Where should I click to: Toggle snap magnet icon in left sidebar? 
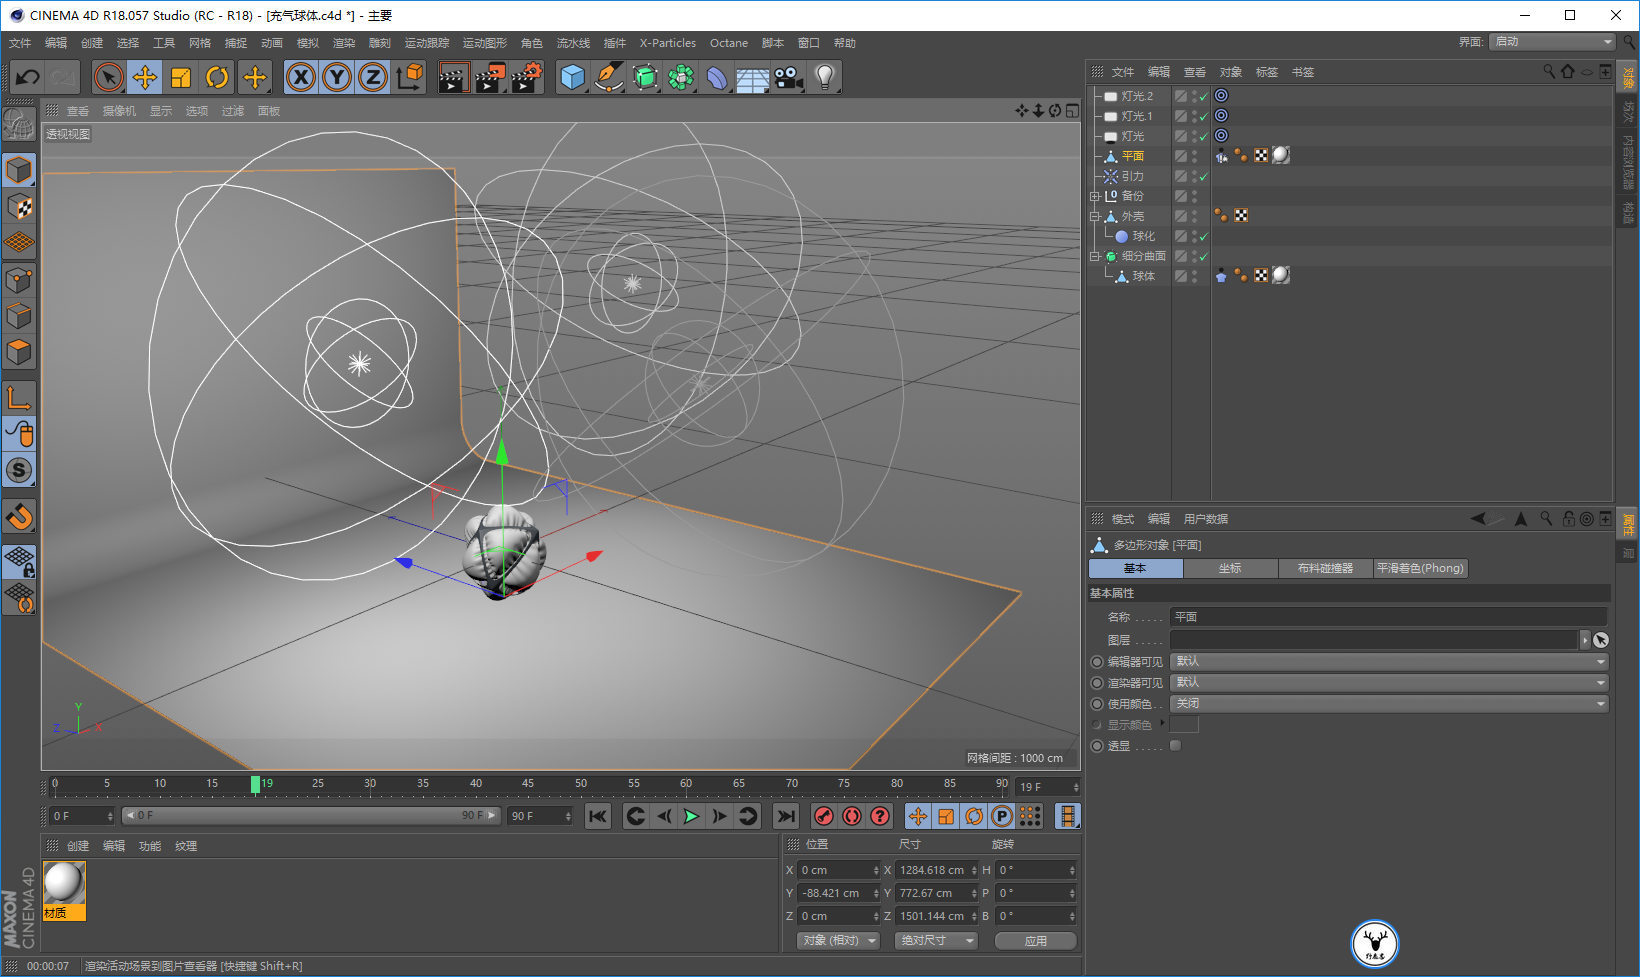[x=19, y=517]
